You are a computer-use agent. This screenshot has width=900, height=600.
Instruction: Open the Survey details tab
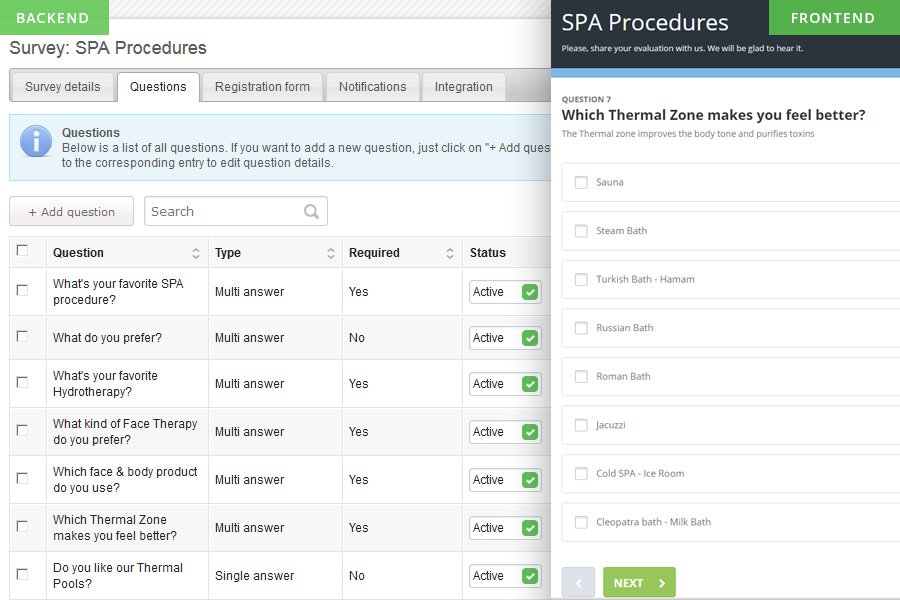click(x=63, y=87)
